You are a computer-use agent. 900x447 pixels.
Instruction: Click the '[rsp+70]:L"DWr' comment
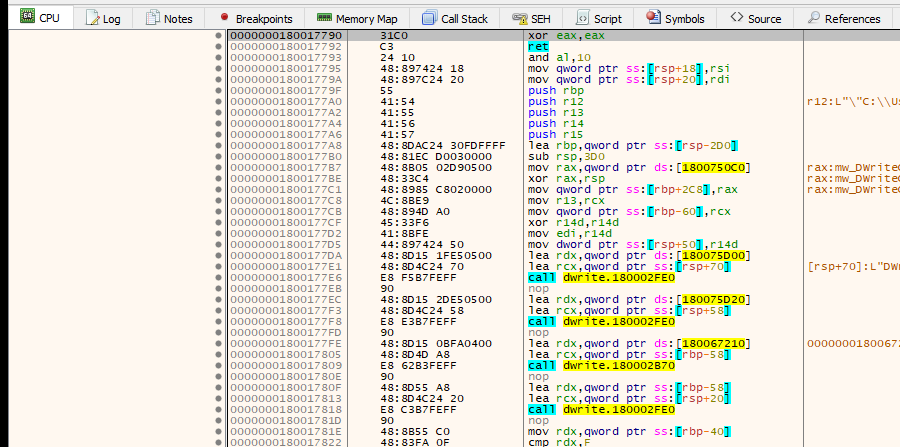pyautogui.click(x=853, y=267)
